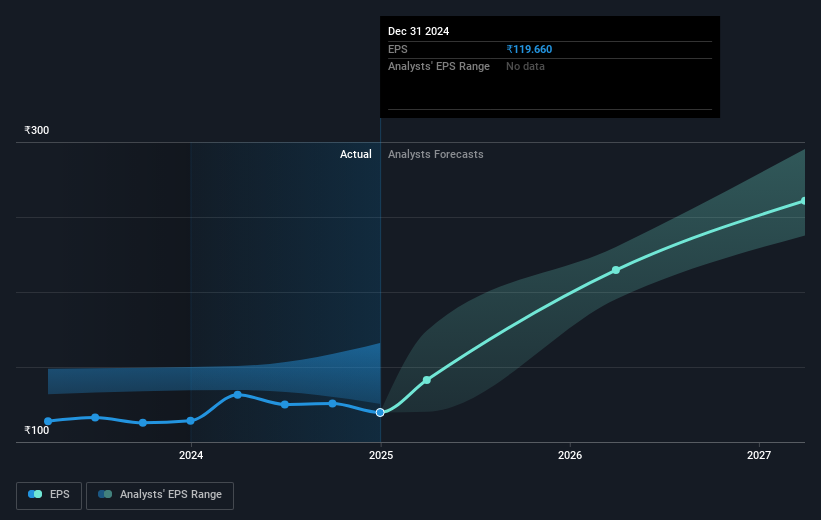Select the late-2024 EPS data point before 2025
Image resolution: width=821 pixels, height=520 pixels.
(x=332, y=403)
